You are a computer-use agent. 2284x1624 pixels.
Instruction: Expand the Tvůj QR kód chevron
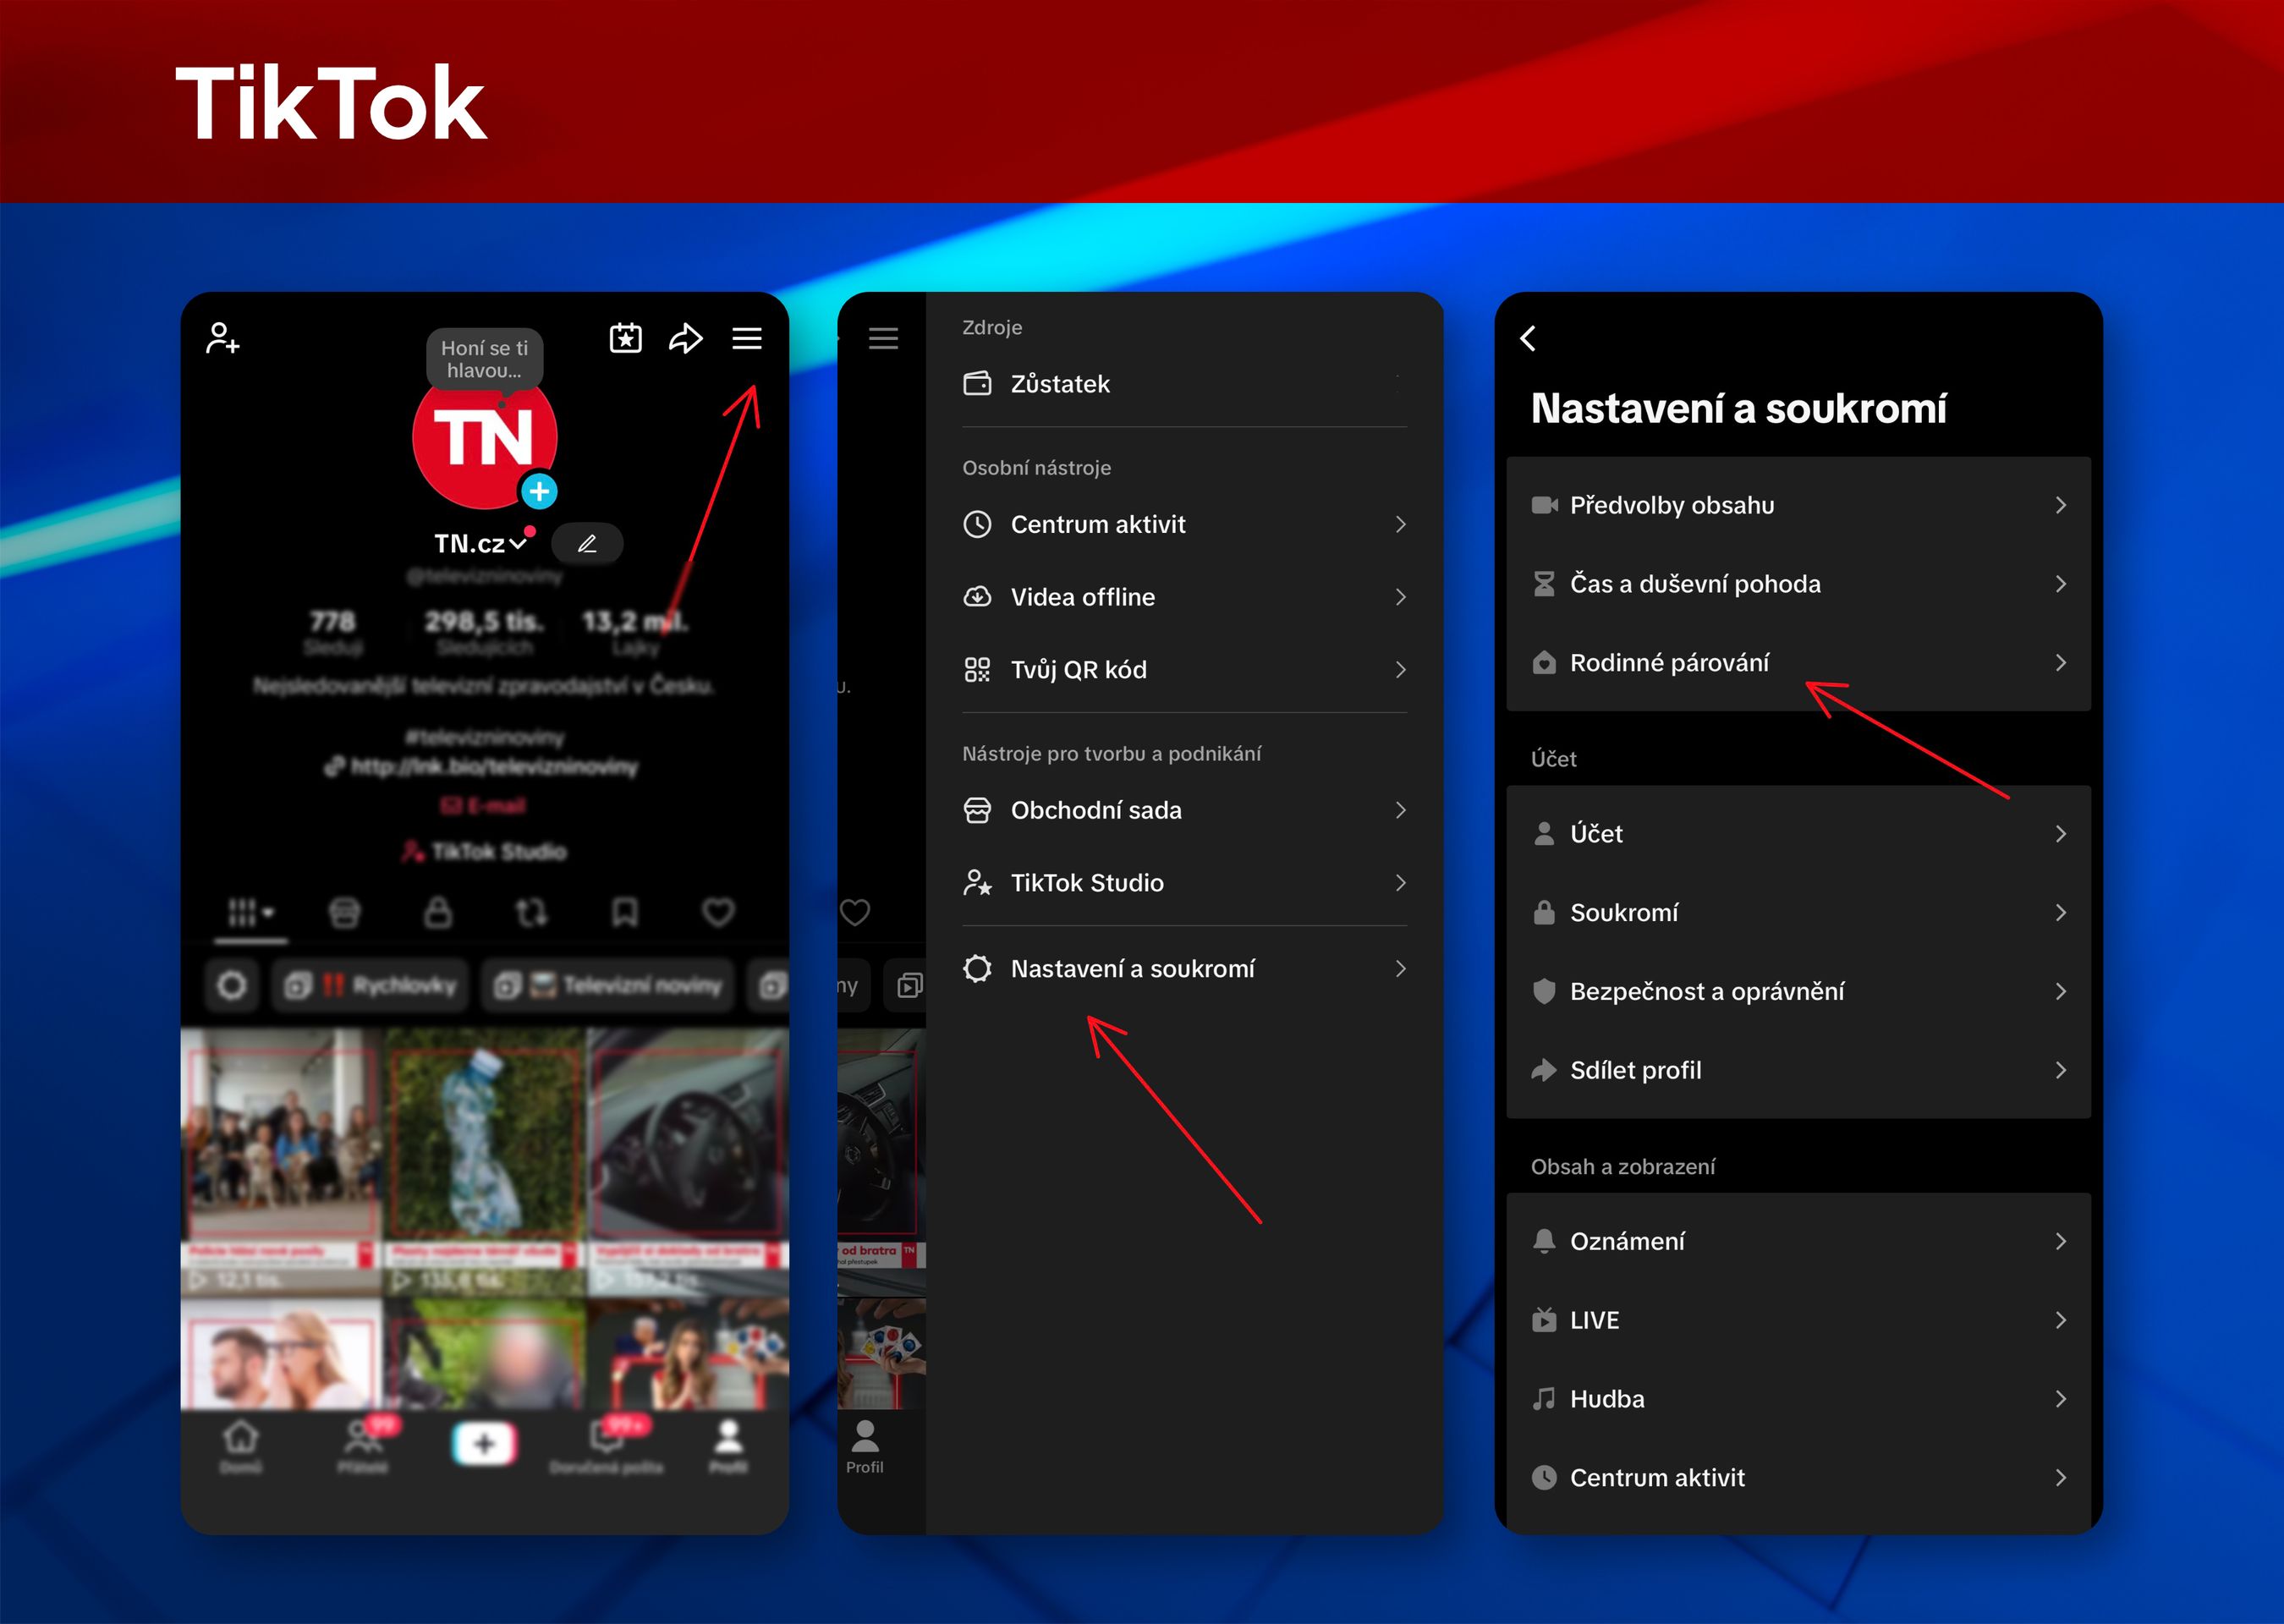[x=1400, y=670]
